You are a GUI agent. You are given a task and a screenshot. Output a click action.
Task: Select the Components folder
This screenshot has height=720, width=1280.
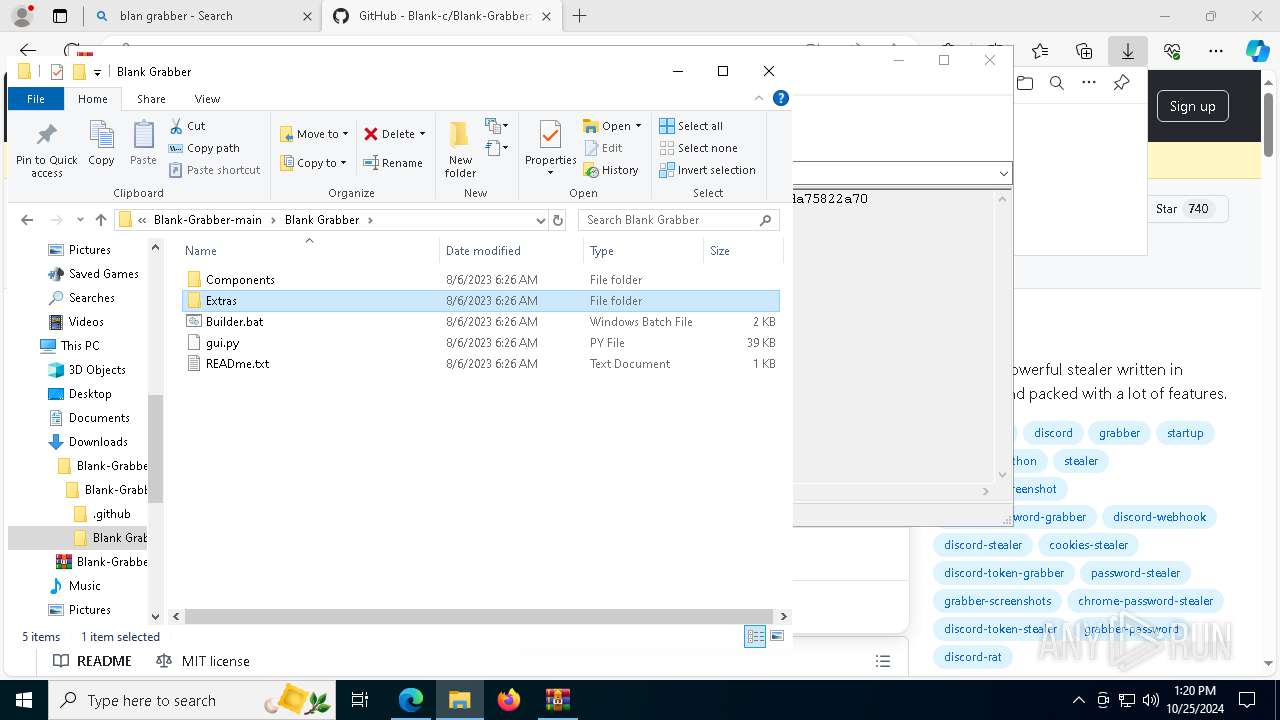tap(240, 280)
